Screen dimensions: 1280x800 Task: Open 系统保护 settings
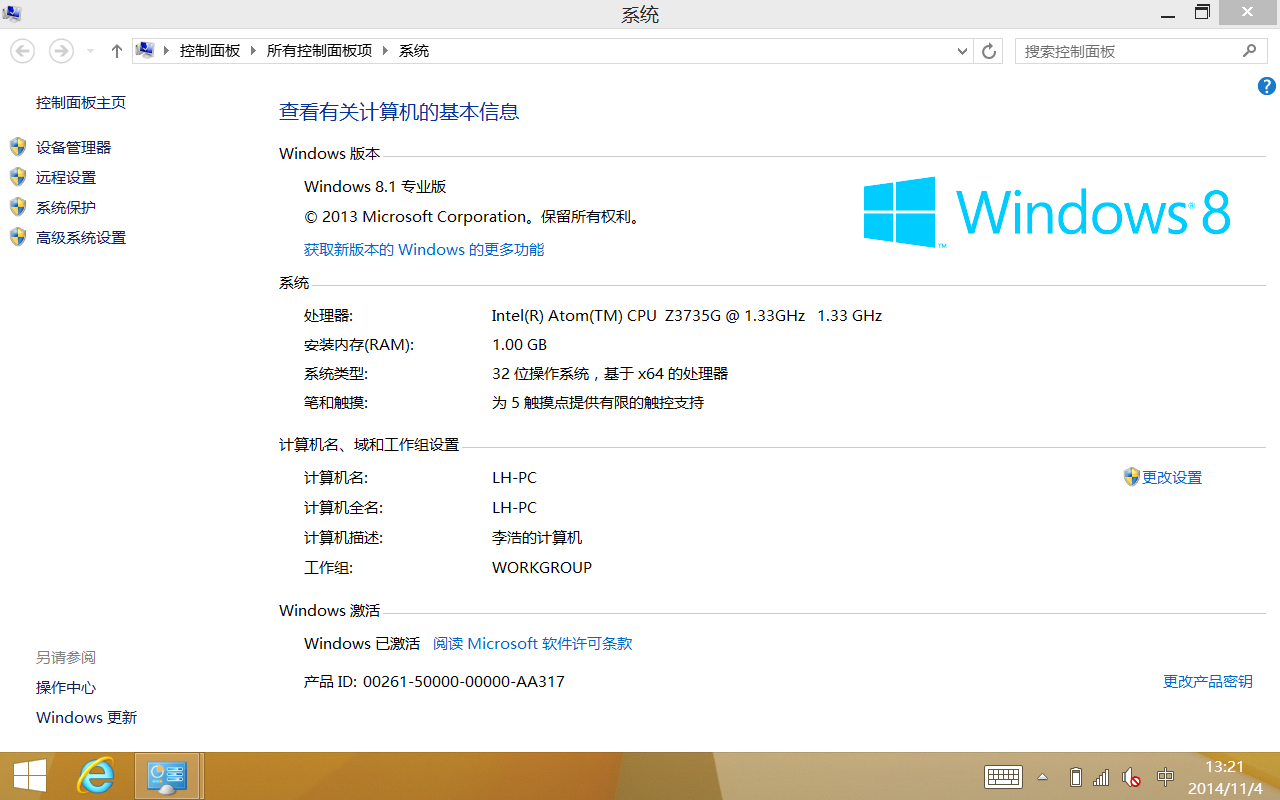66,208
